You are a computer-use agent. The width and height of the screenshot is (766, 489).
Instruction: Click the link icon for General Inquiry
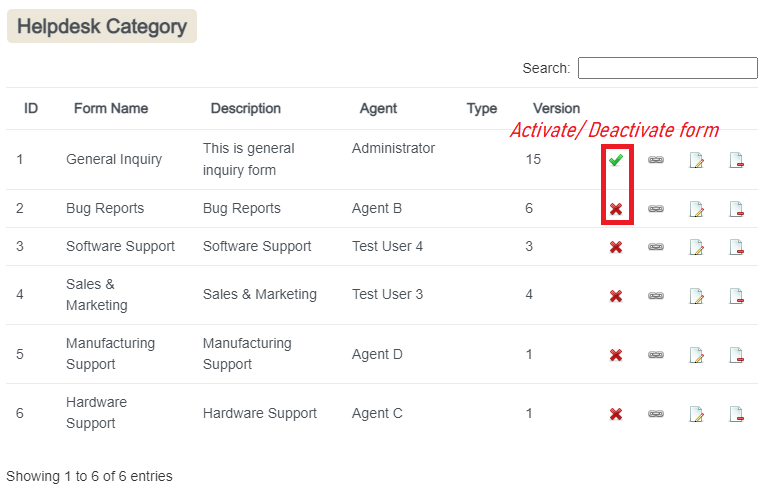click(656, 160)
